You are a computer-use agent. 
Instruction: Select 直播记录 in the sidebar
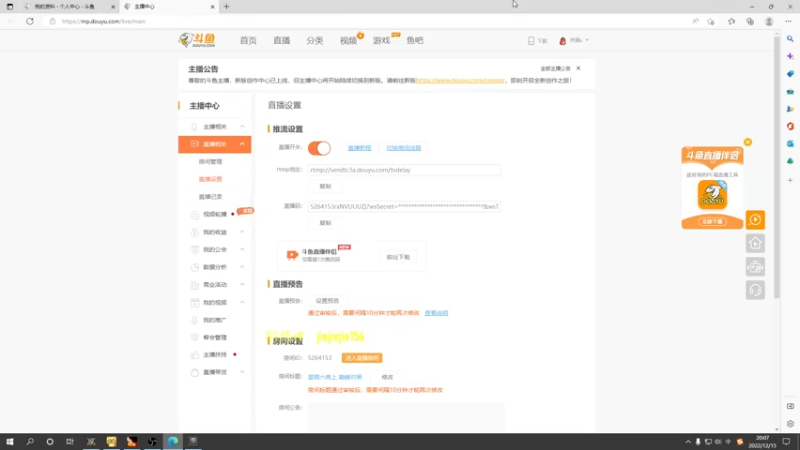pyautogui.click(x=210, y=196)
